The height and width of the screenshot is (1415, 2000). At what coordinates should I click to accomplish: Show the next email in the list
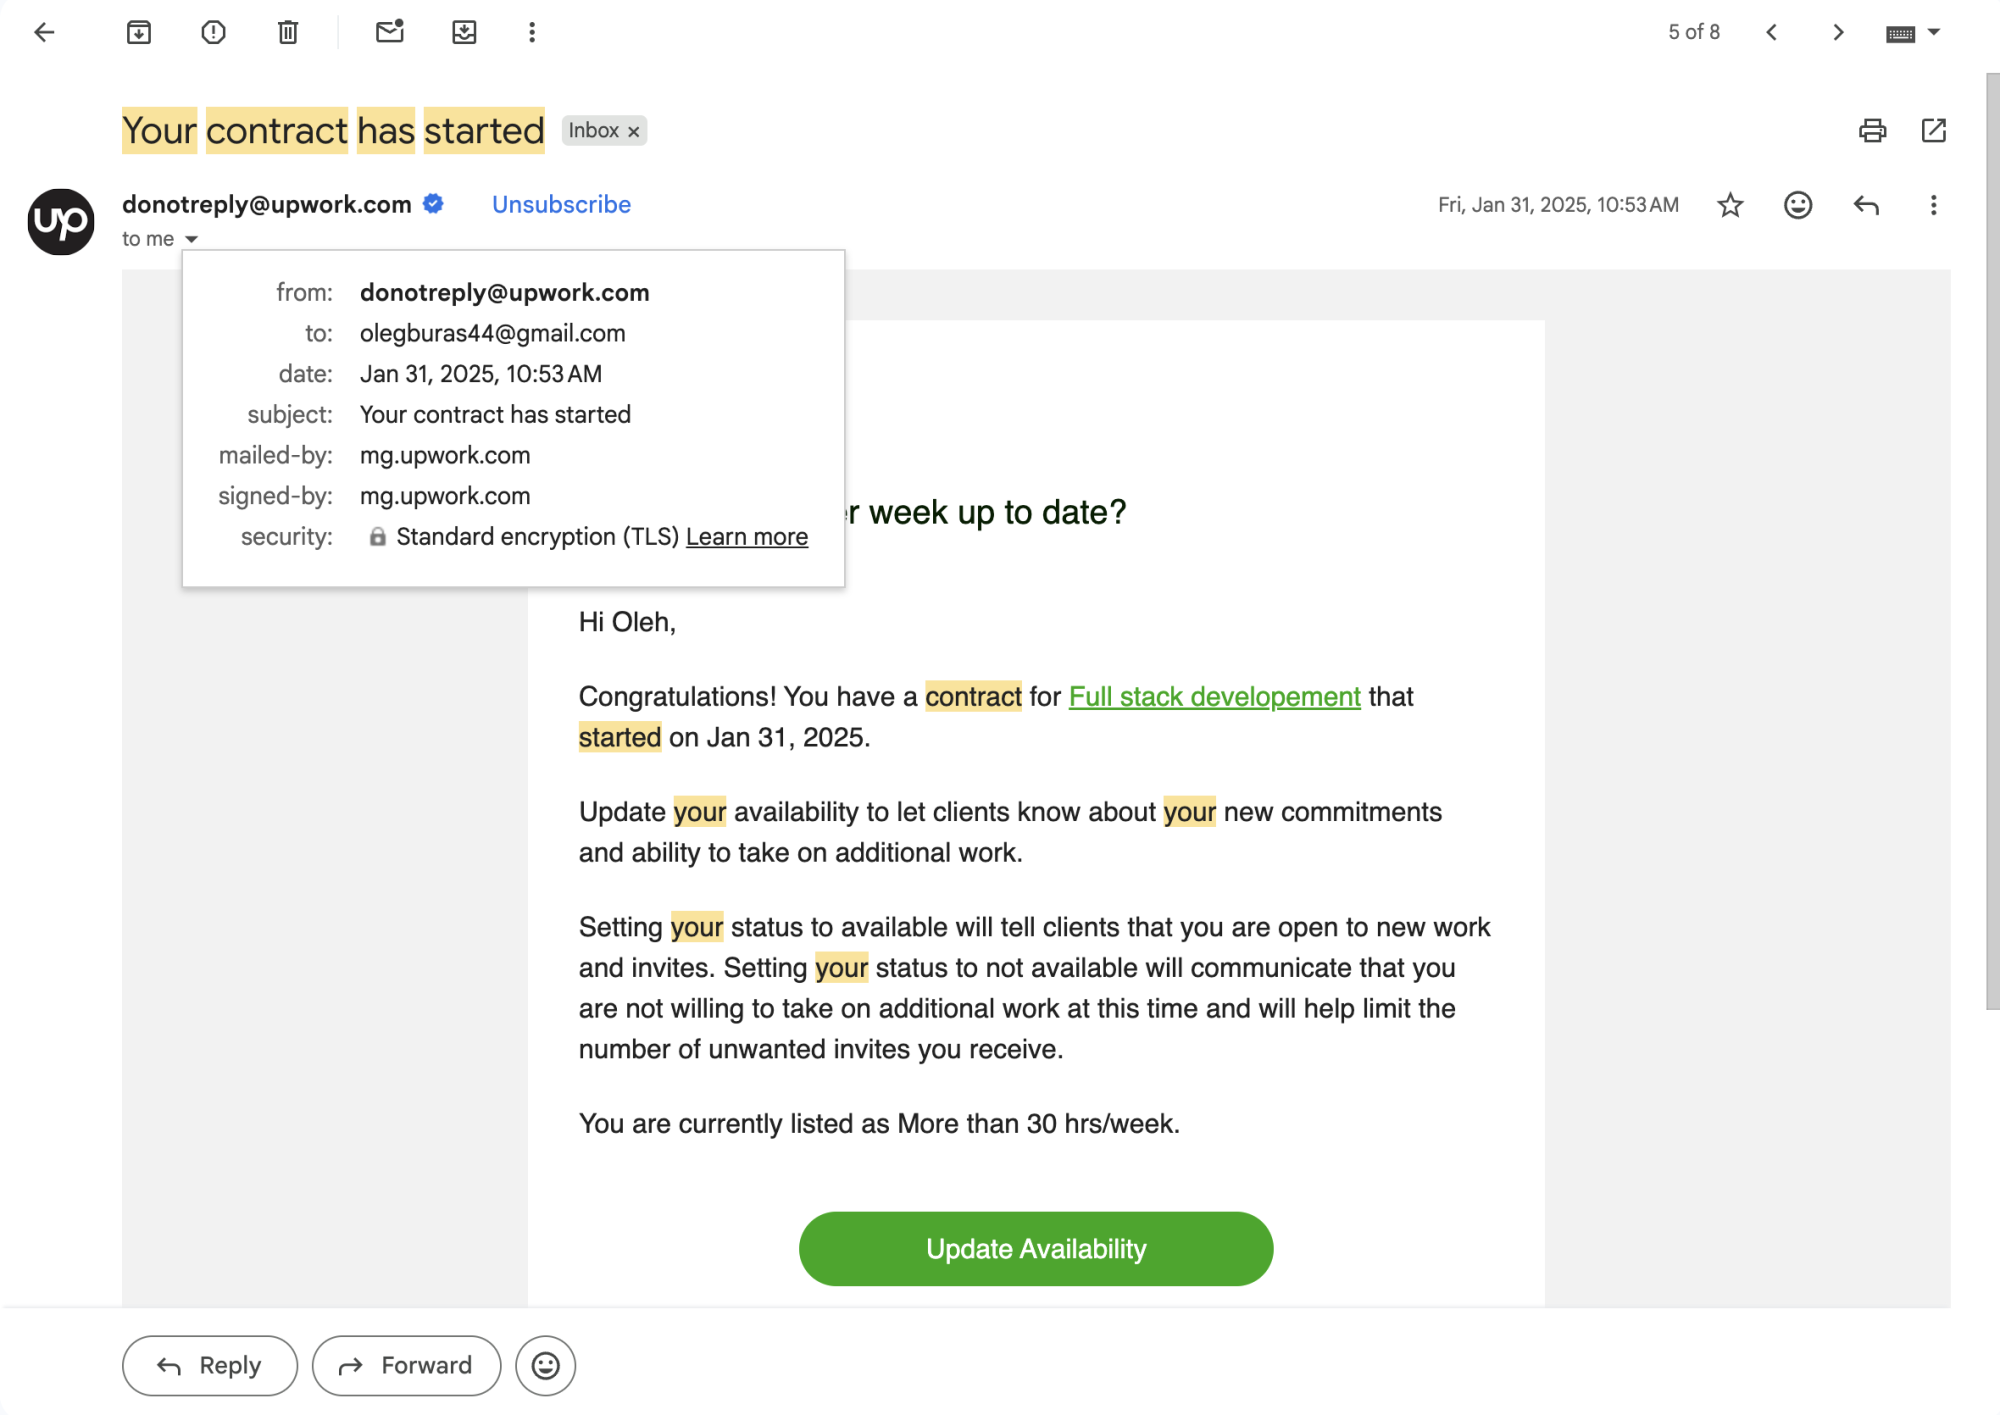pyautogui.click(x=1838, y=32)
